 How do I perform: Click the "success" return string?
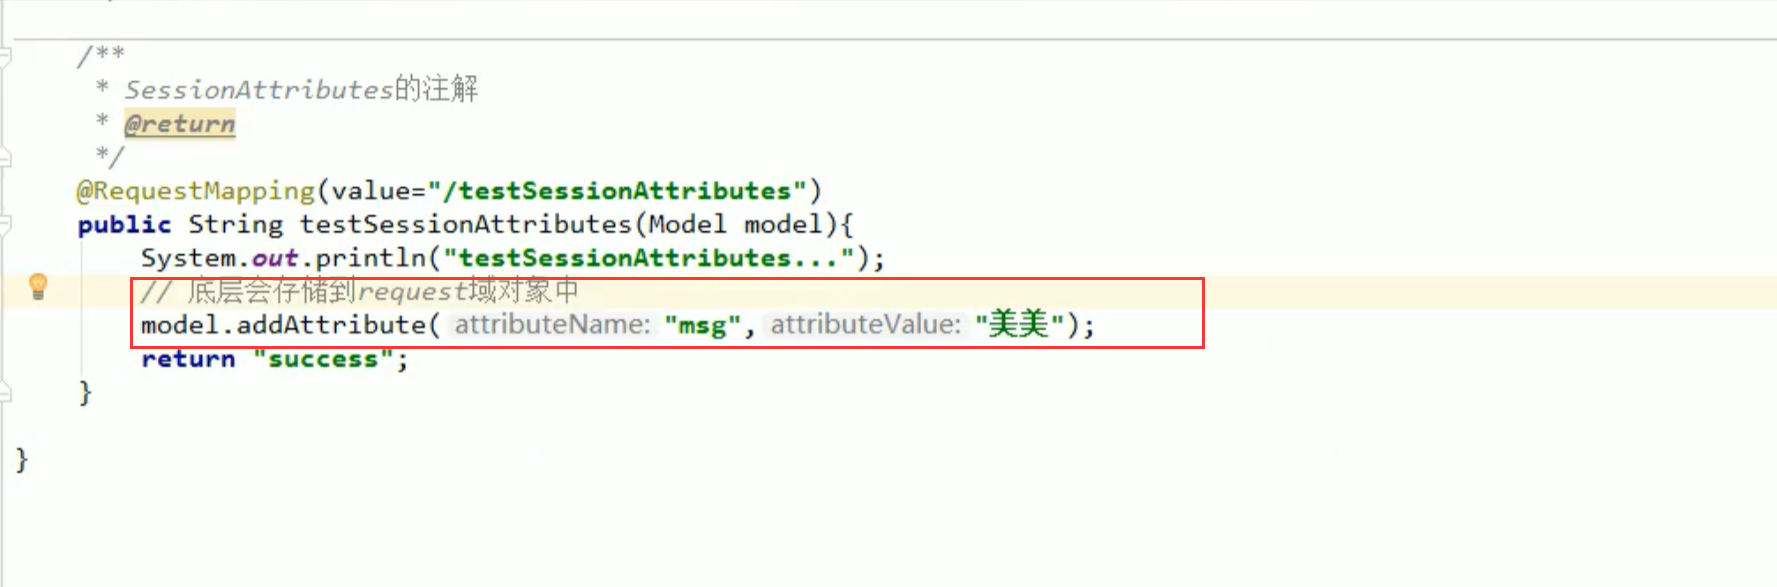(x=323, y=359)
